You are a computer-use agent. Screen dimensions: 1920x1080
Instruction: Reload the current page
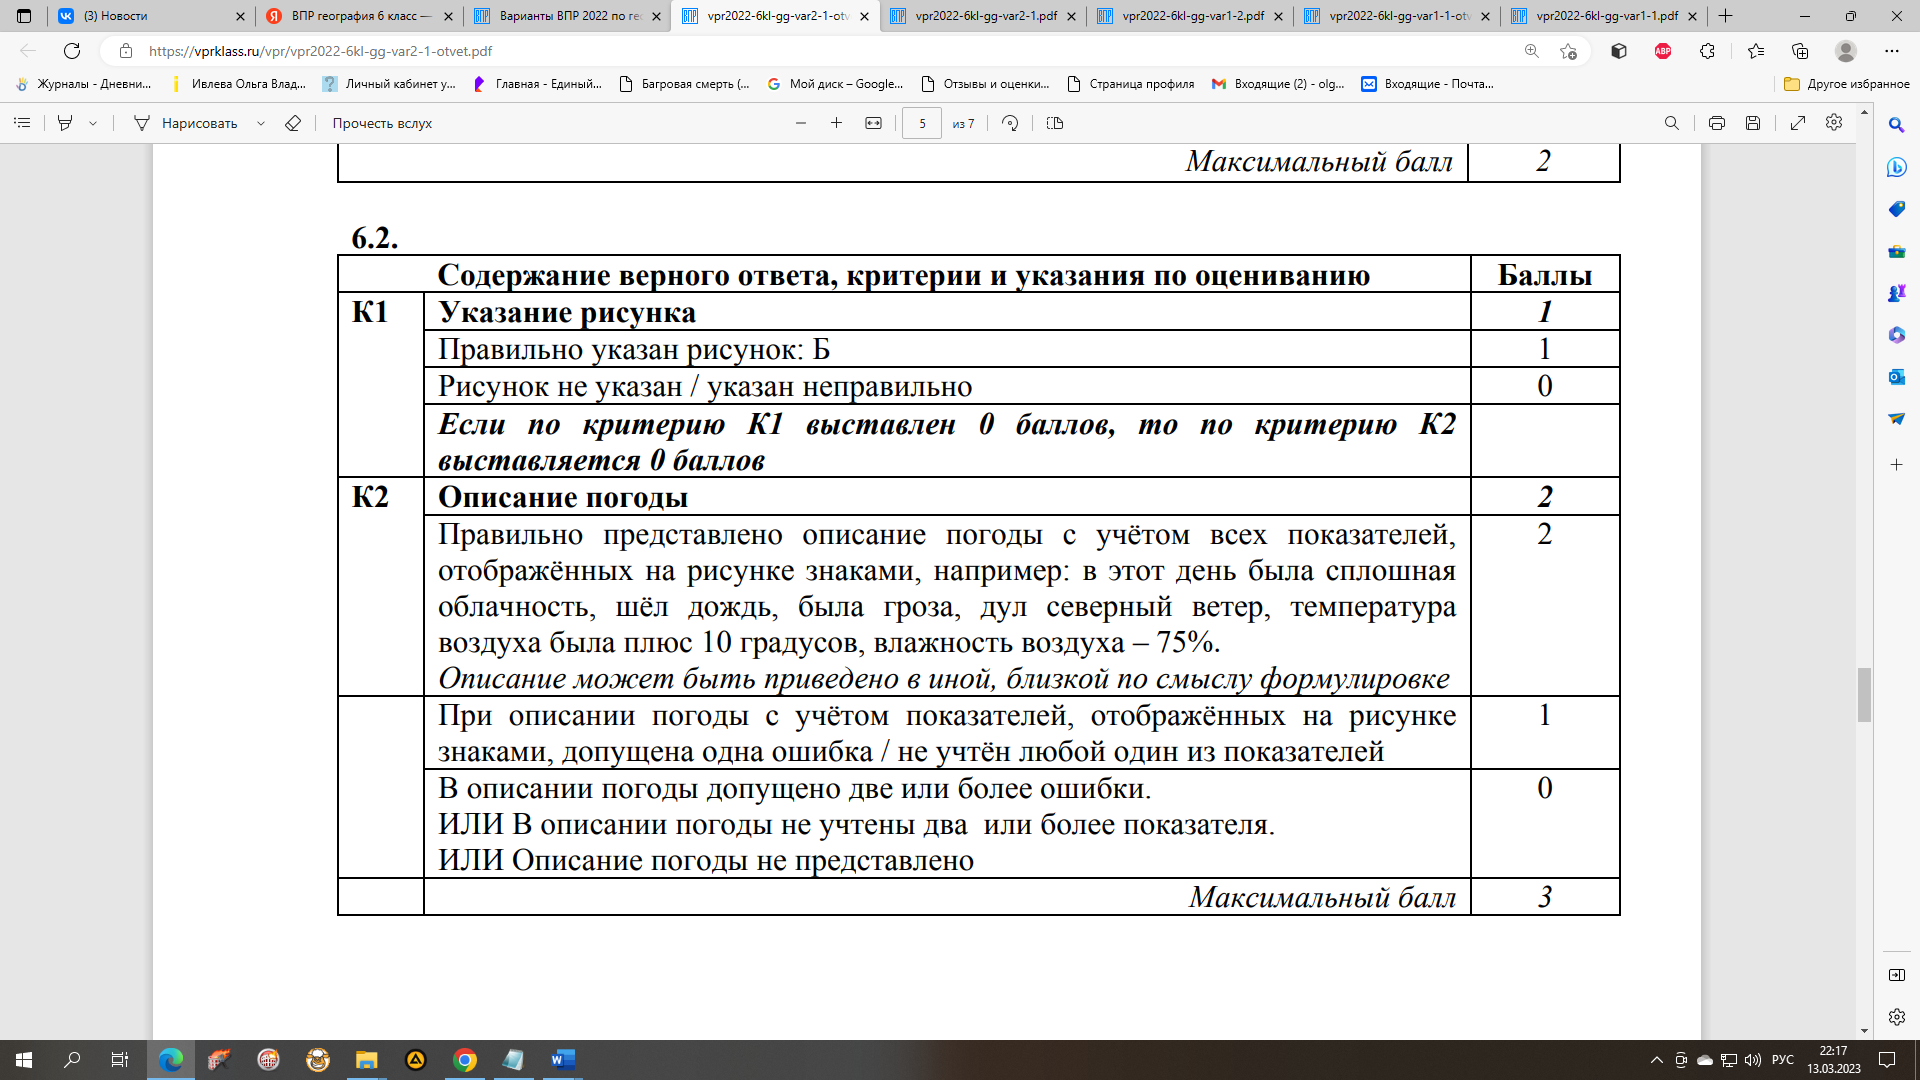[x=72, y=51]
